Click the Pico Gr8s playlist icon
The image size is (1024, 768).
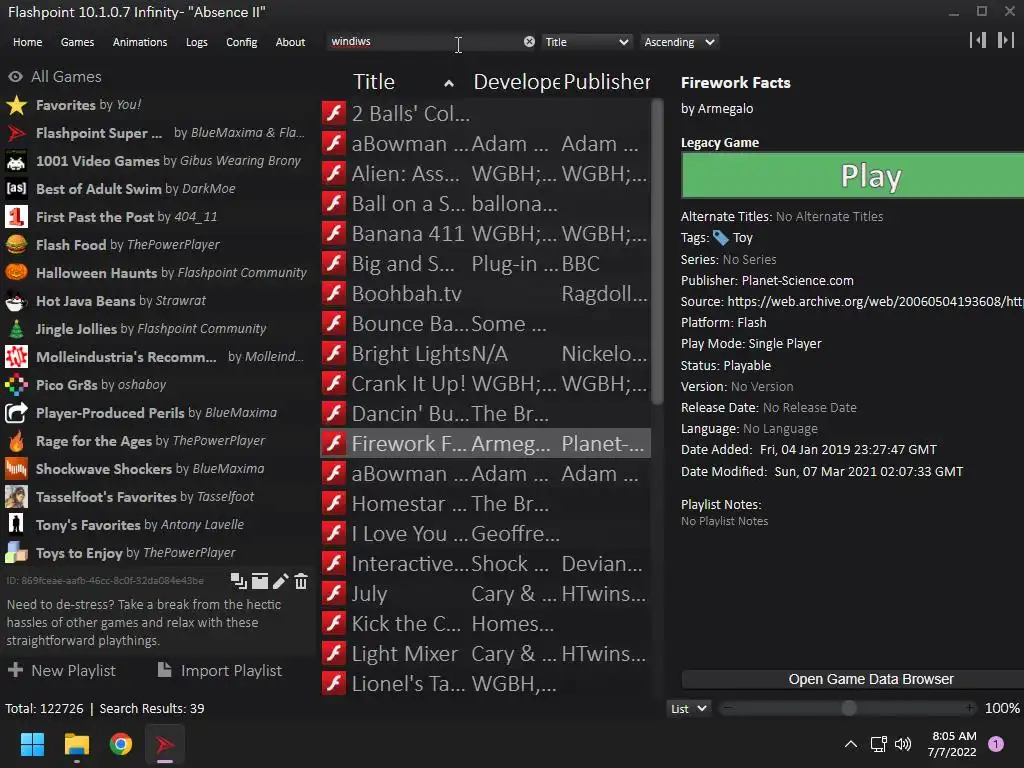point(16,385)
